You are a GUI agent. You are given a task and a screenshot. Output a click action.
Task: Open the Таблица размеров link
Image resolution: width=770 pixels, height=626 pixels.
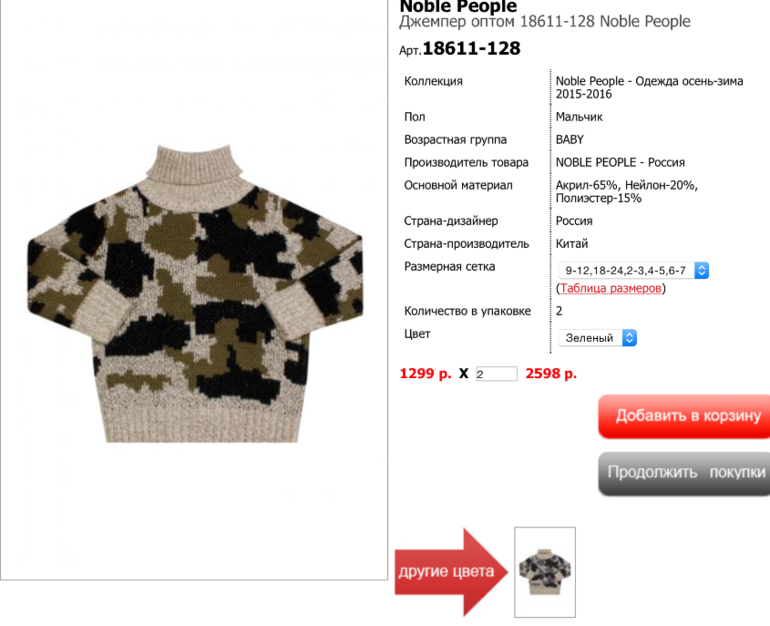(x=610, y=288)
